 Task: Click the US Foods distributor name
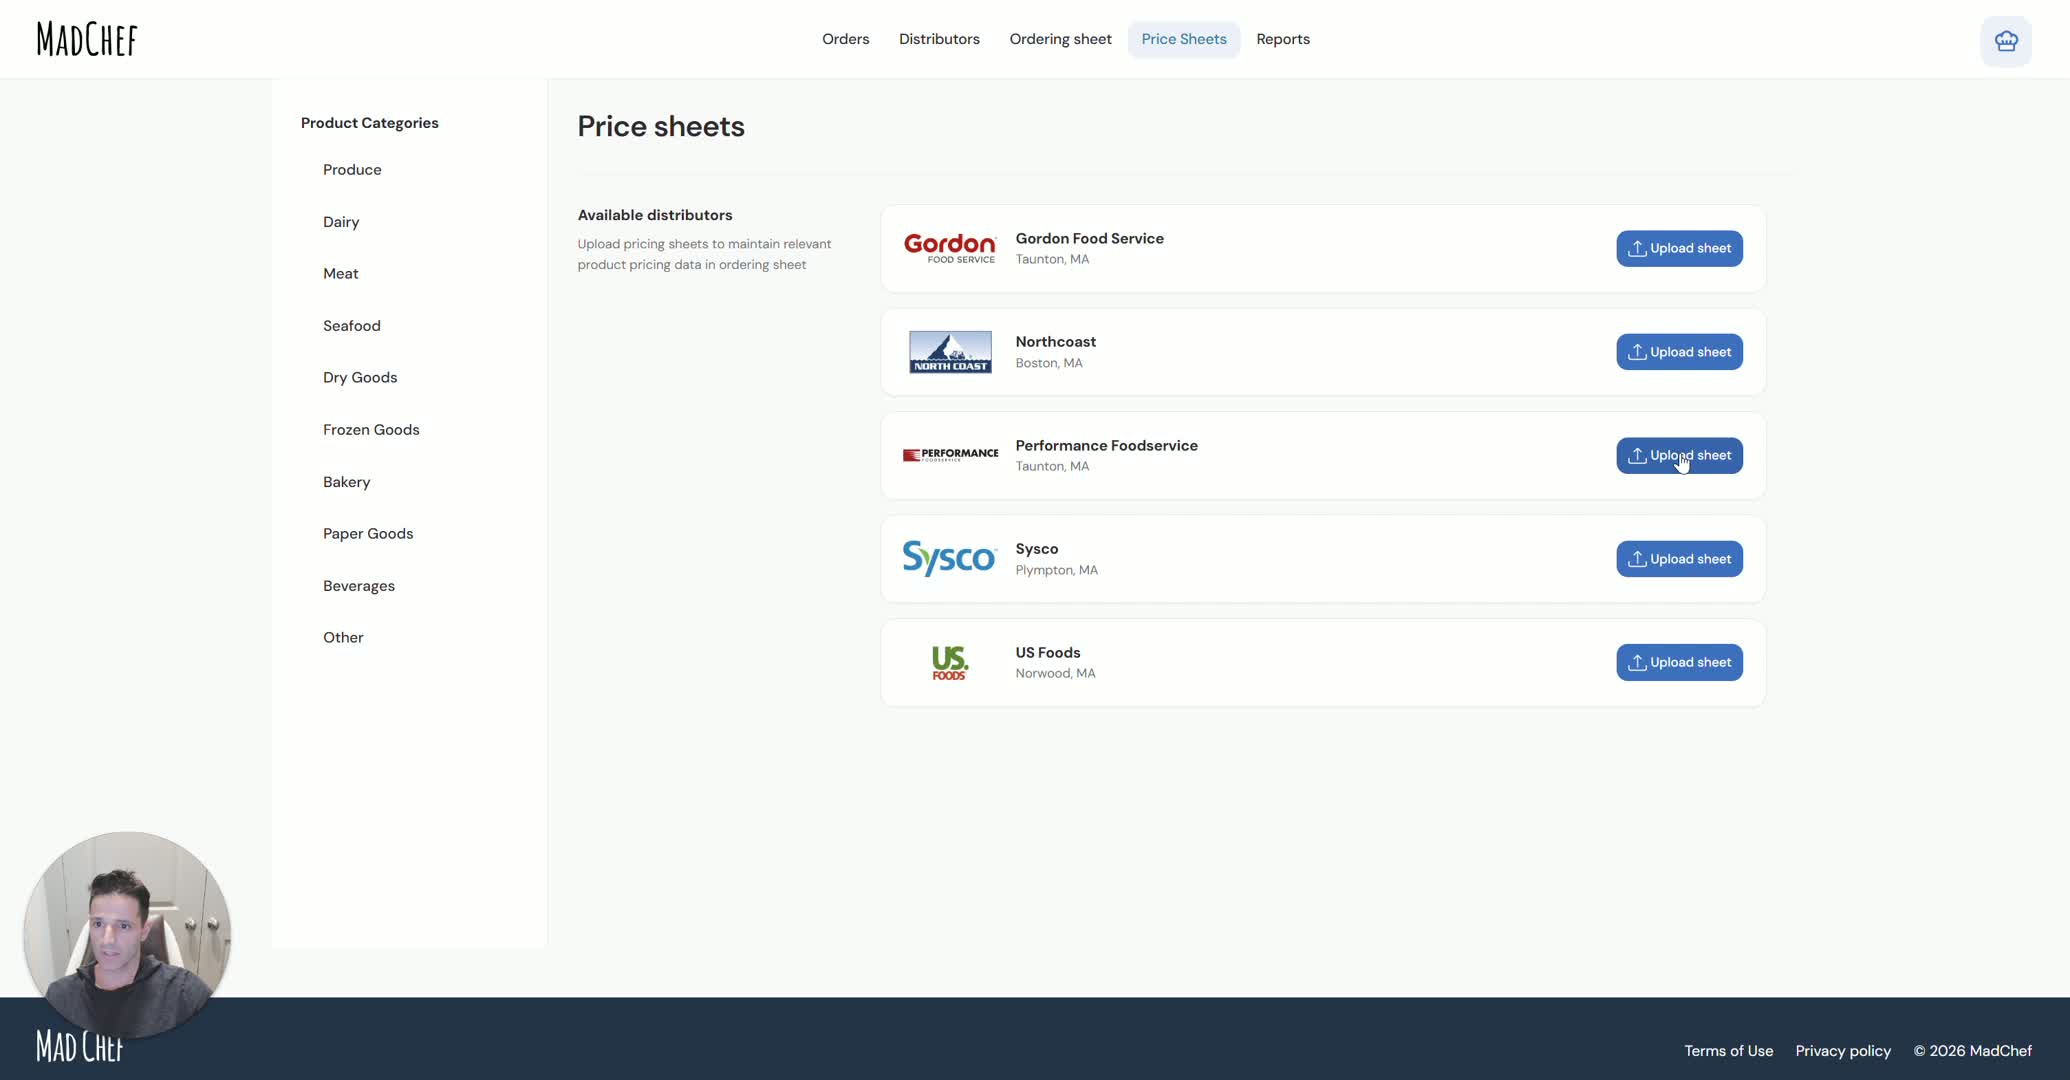pyautogui.click(x=1047, y=653)
